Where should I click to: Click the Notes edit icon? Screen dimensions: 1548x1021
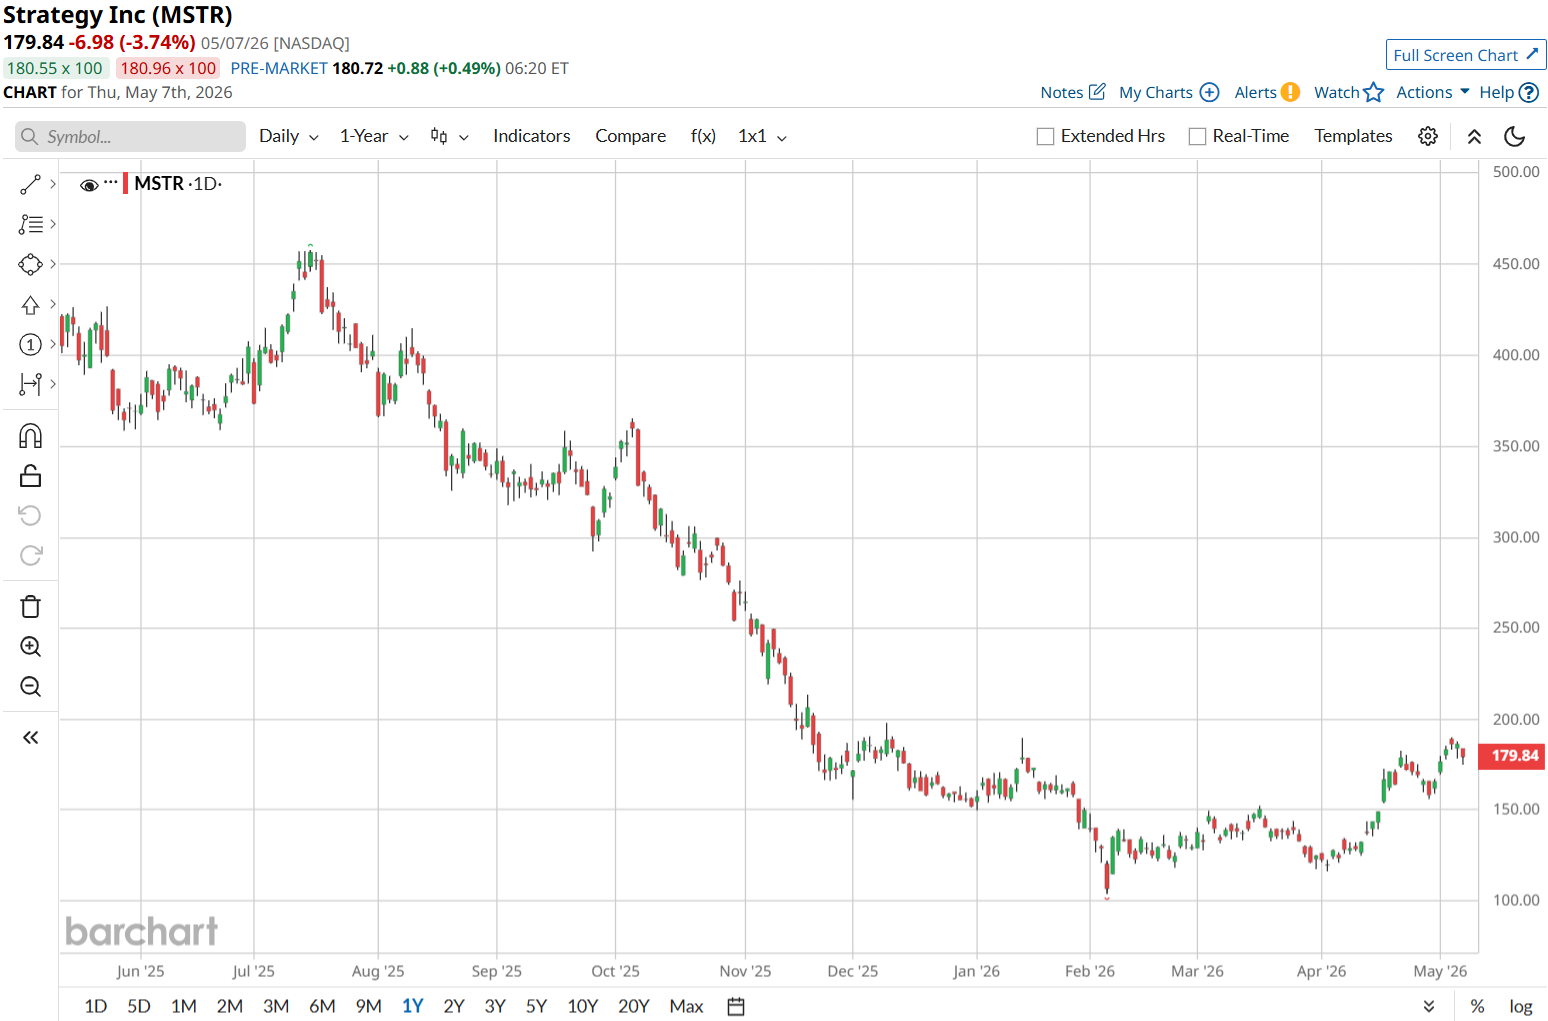tap(1097, 92)
